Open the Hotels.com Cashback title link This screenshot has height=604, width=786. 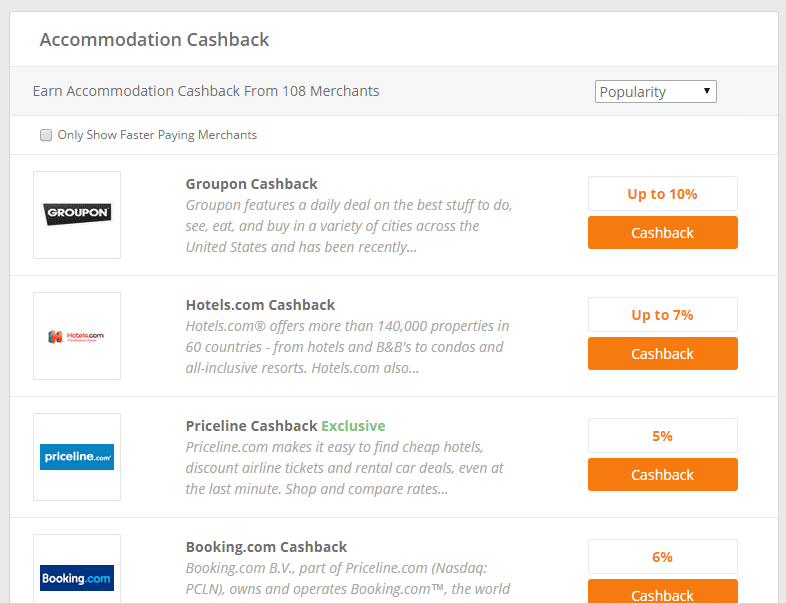point(260,305)
